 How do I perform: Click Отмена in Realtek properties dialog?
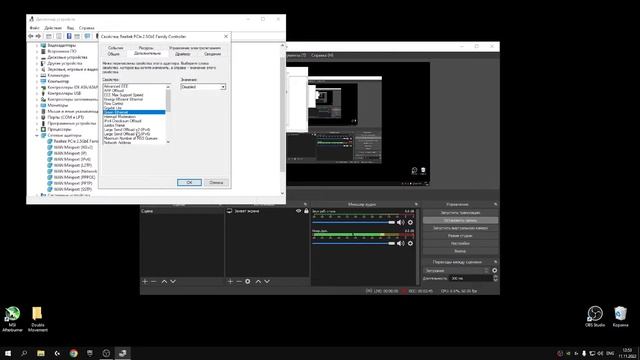[216, 182]
